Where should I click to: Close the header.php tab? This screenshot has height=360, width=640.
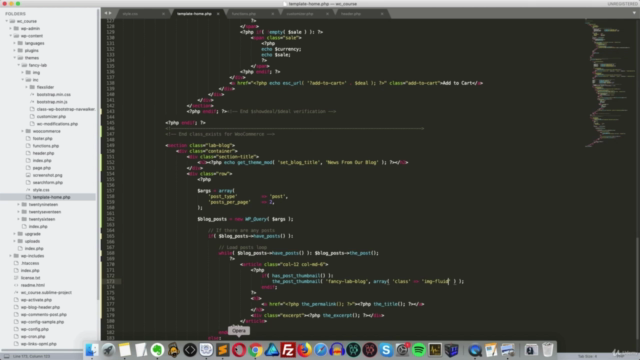[382, 13]
